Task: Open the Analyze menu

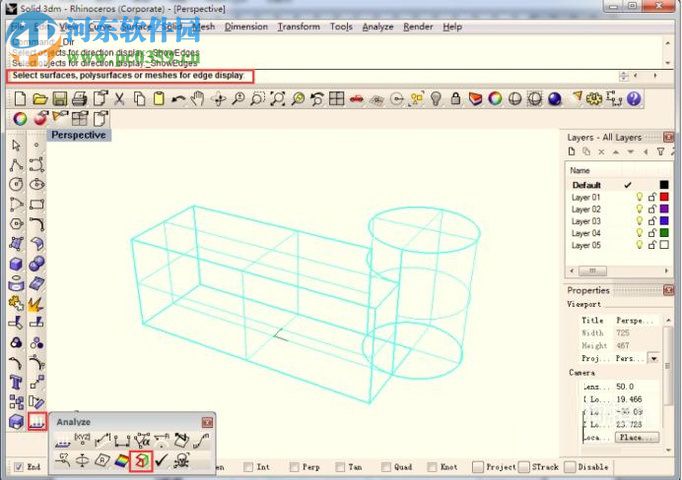Action: point(378,27)
